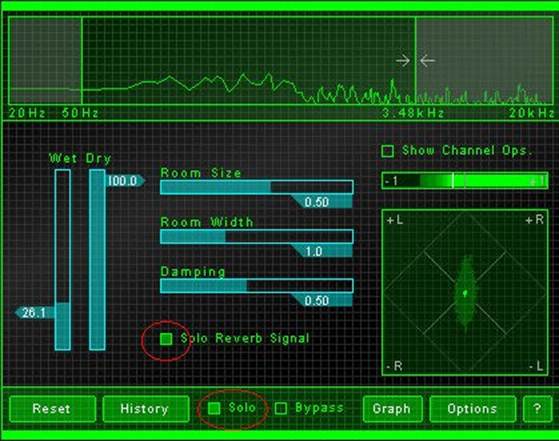Click the -L label in the vectorscope
Image resolution: width=559 pixels, height=441 pixels.
coord(536,366)
